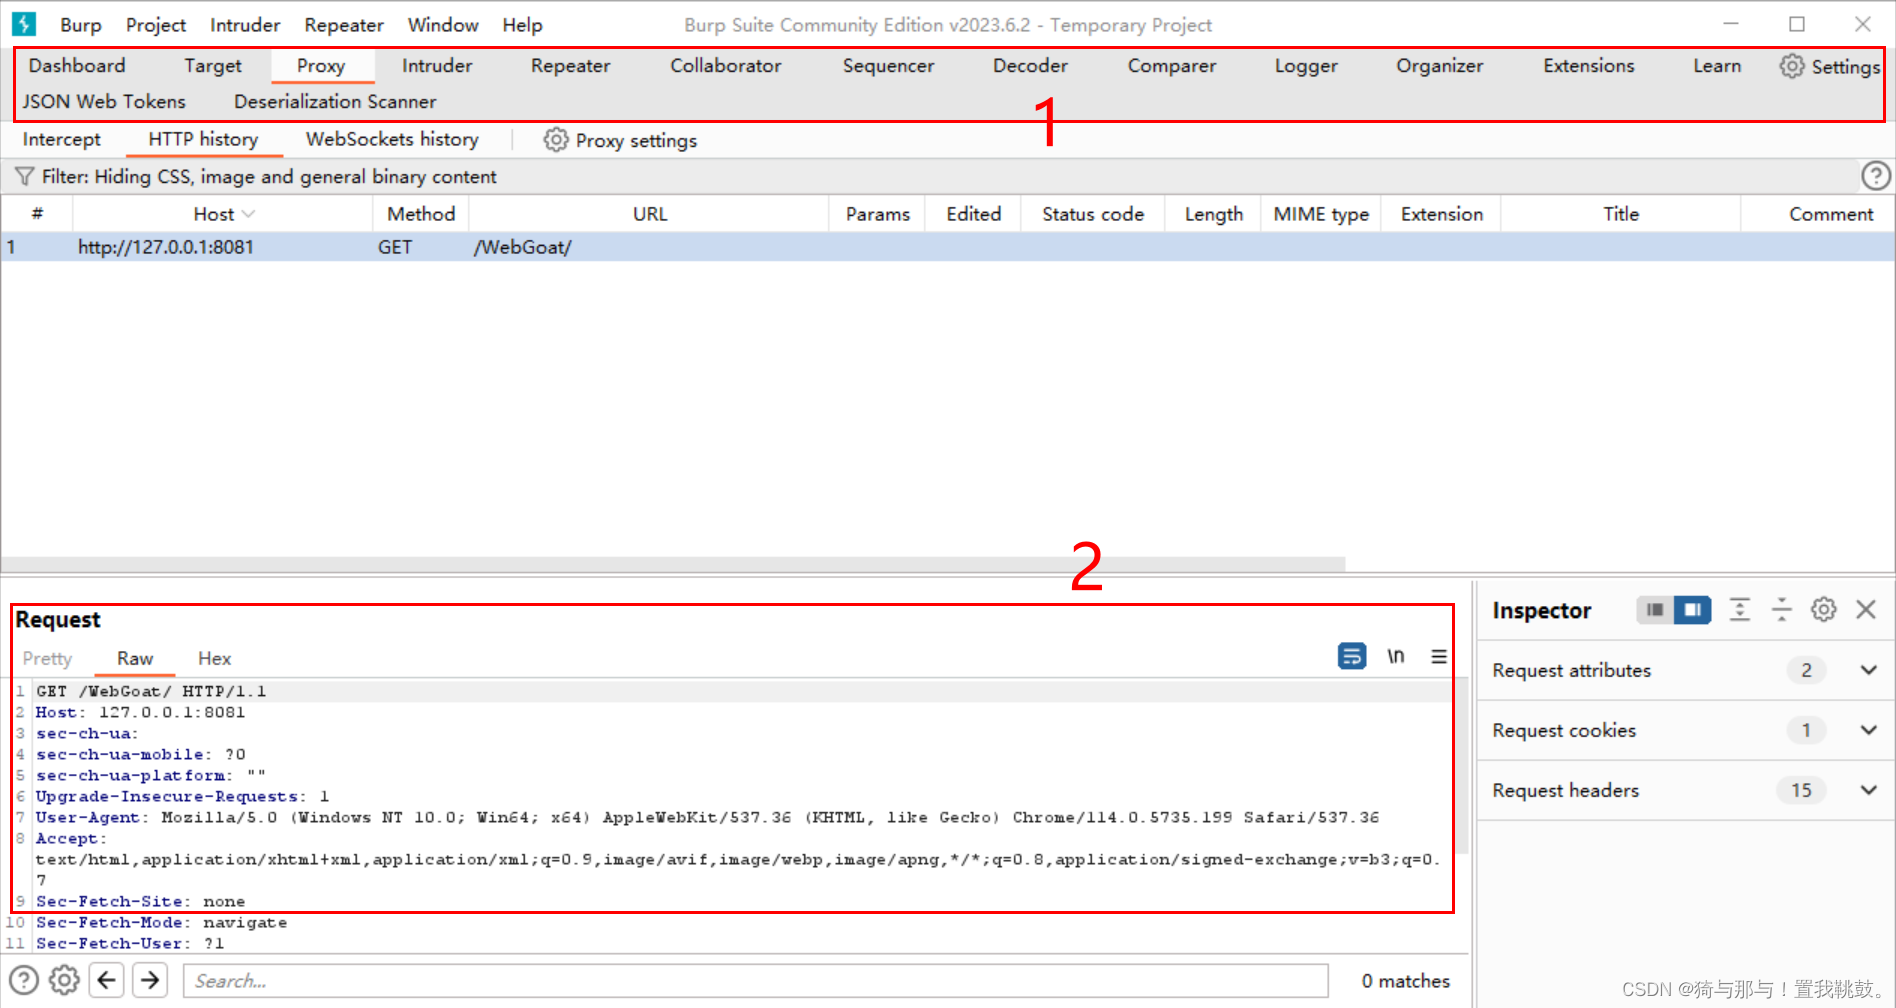Switch Inspector to right-side layout icon
This screenshot has height=1008, width=1896.
coord(1692,609)
